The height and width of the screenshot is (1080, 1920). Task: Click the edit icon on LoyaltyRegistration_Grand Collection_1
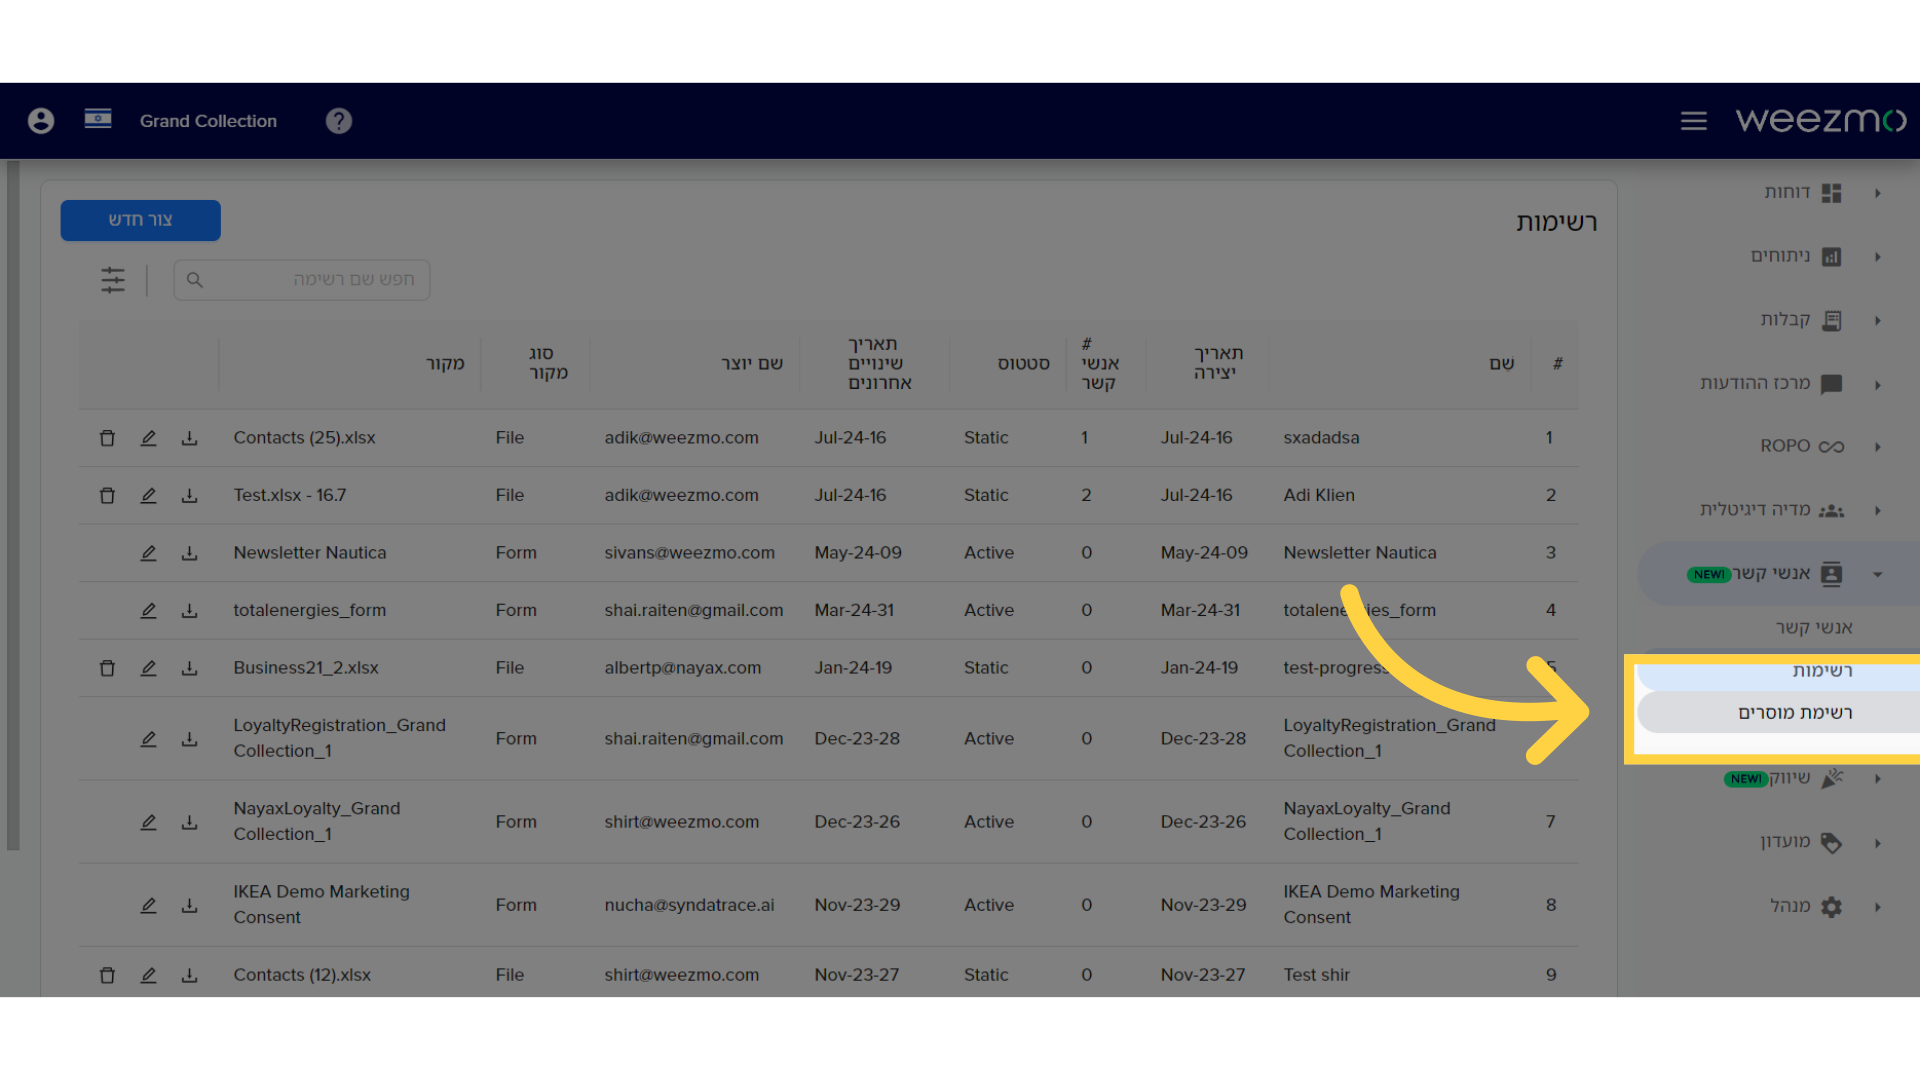point(149,737)
